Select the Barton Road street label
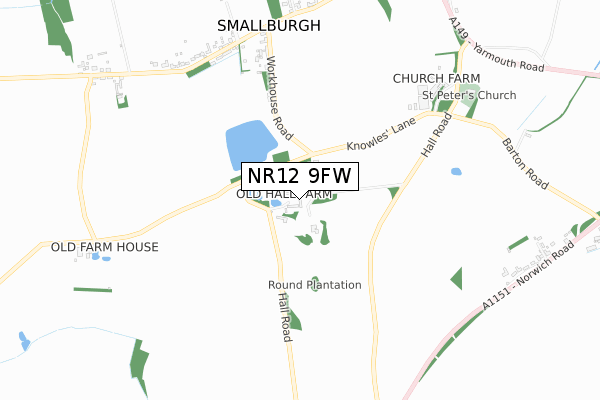Image resolution: width=600 pixels, height=400 pixels. tap(525, 164)
